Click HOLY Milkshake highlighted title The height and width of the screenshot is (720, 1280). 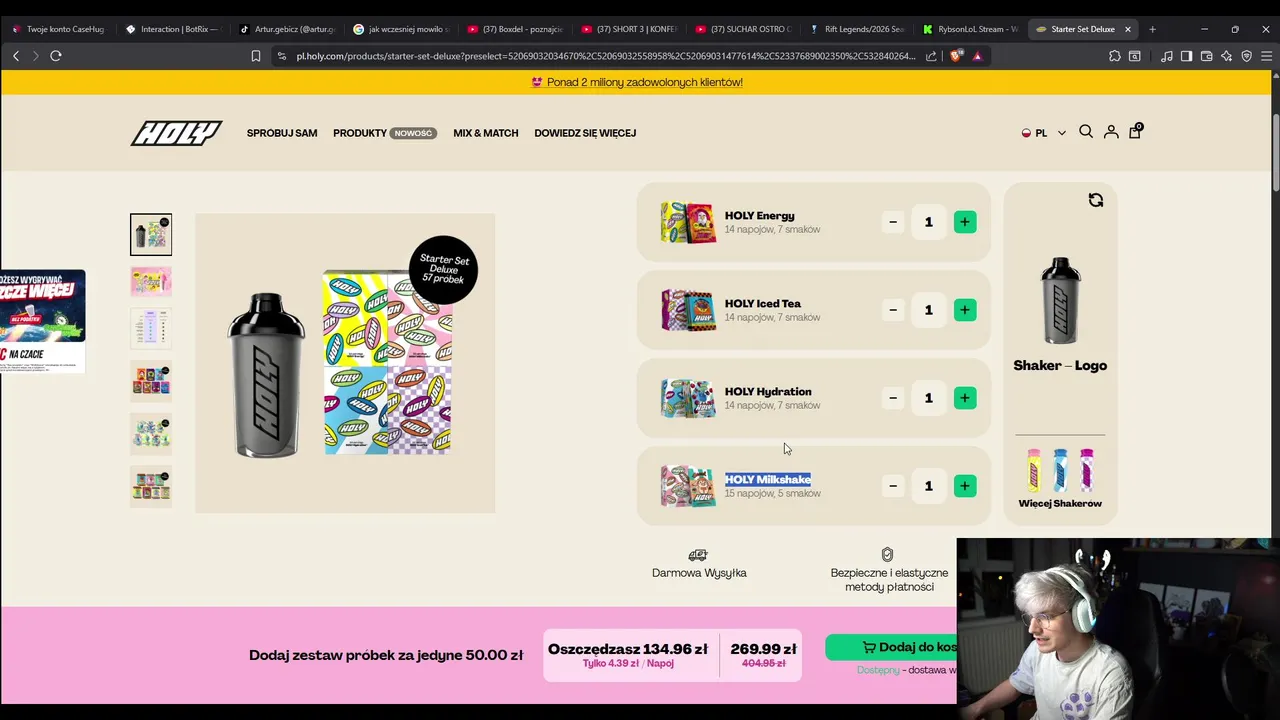tap(768, 480)
